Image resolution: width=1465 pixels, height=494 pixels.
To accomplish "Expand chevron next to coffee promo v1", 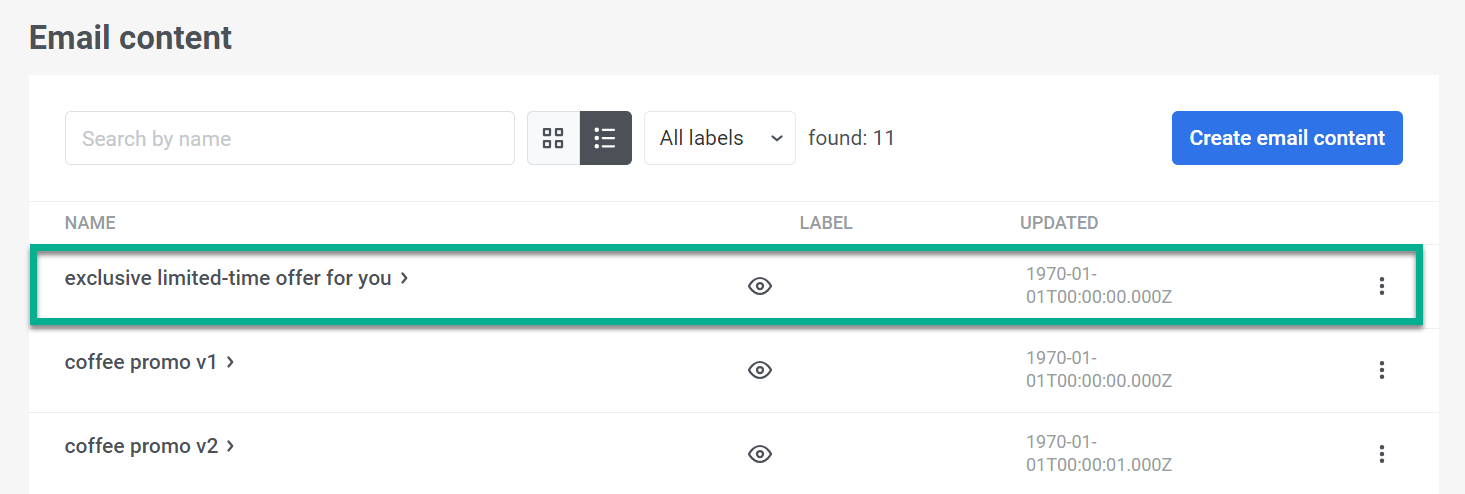I will coord(231,362).
